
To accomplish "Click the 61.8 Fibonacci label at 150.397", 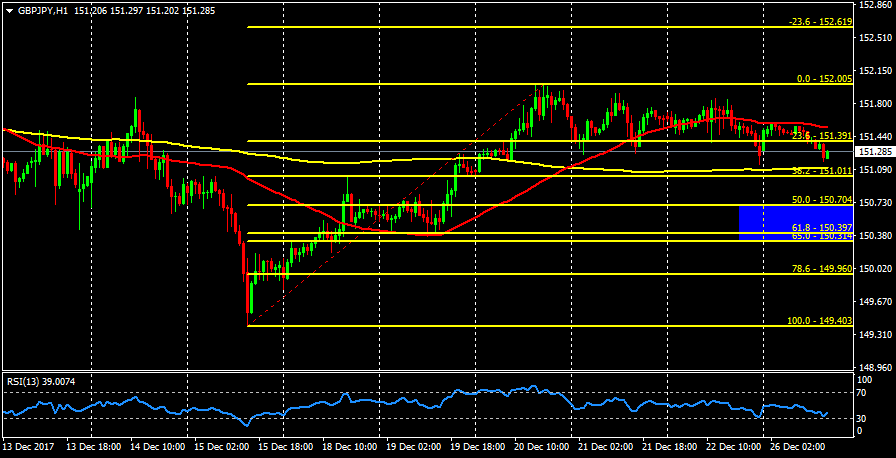I will coord(821,228).
